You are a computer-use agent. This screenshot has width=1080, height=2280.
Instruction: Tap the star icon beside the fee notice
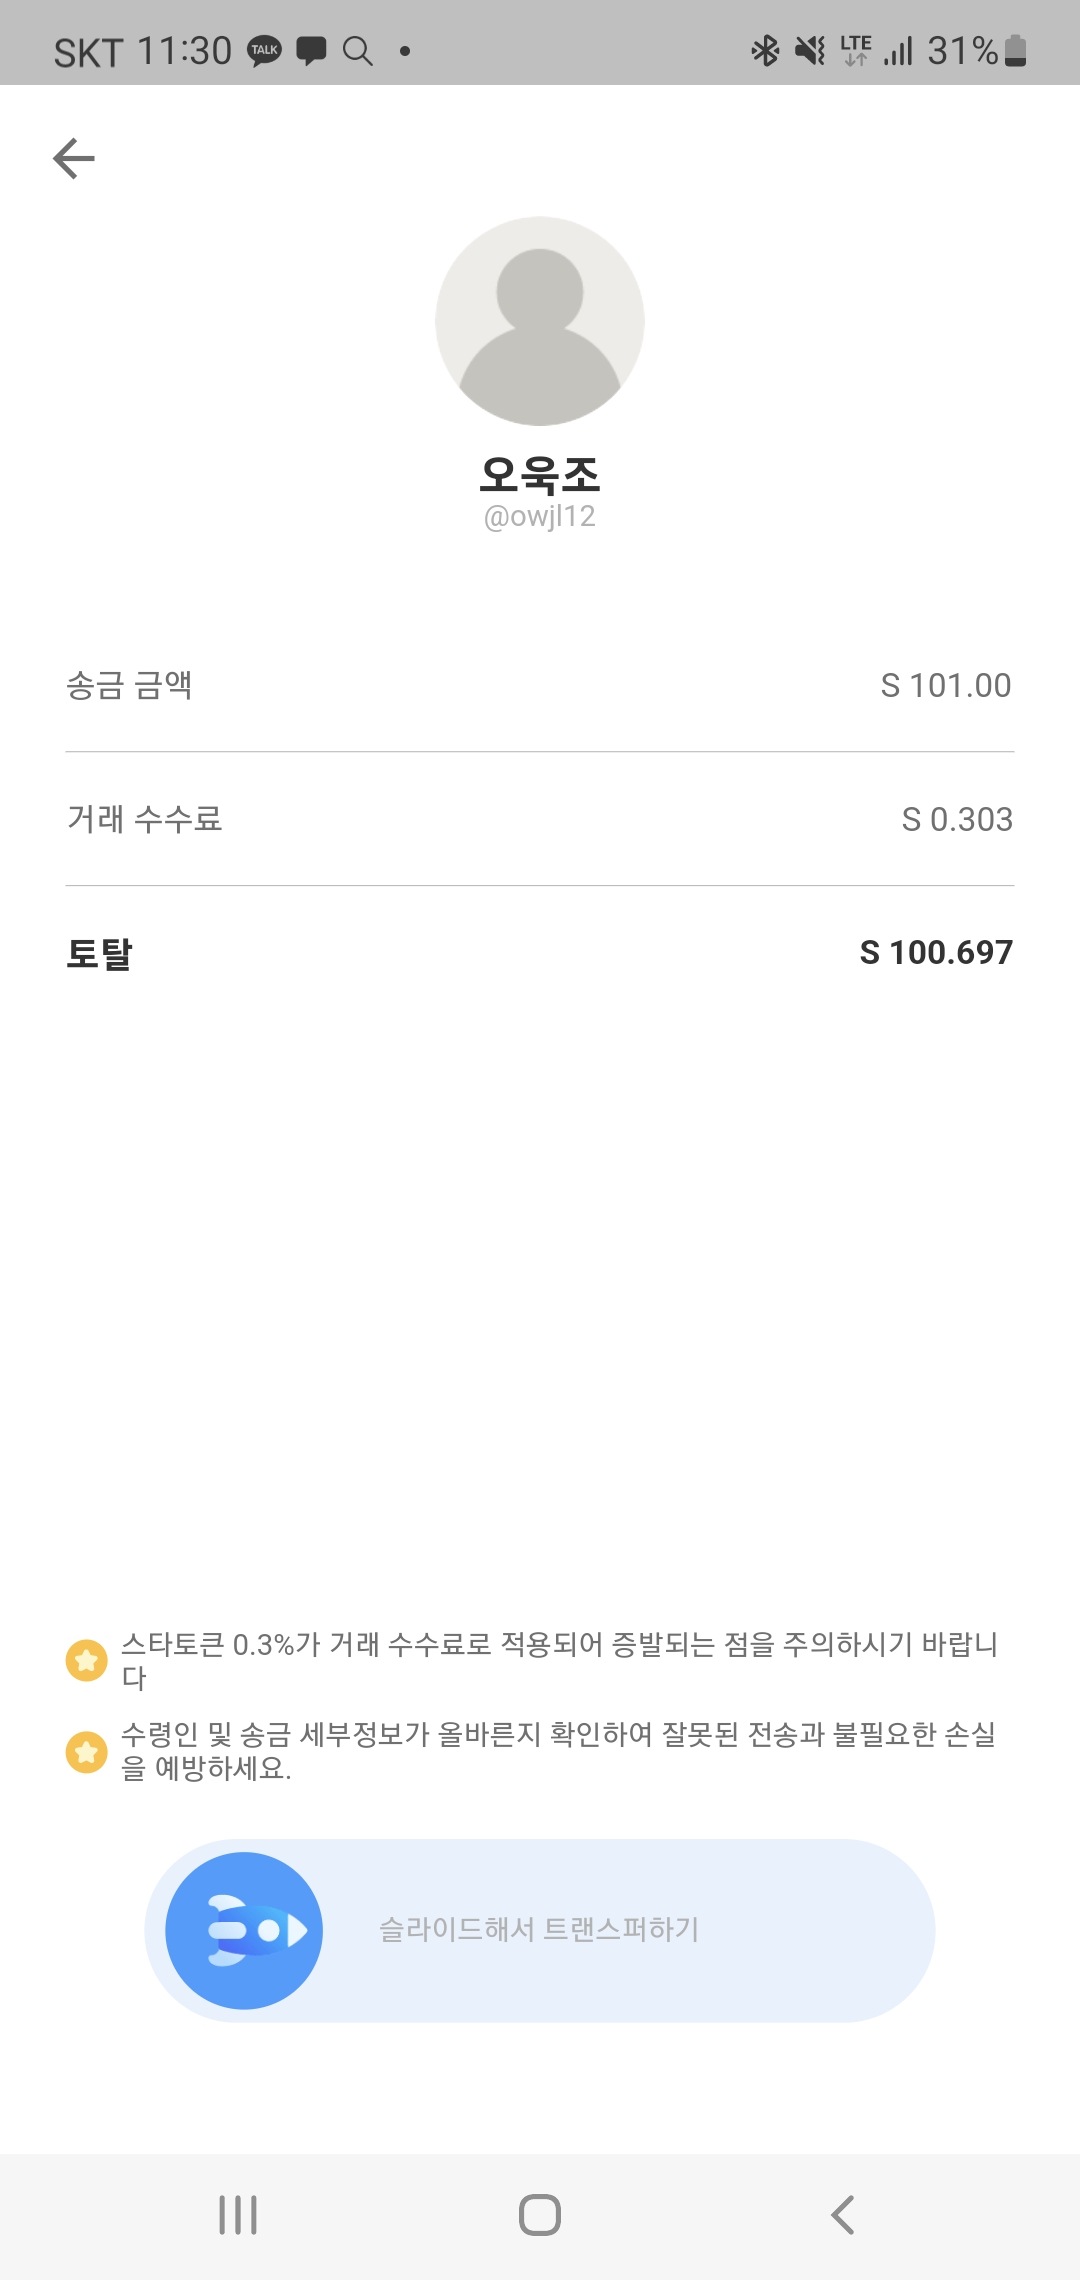tap(87, 1661)
